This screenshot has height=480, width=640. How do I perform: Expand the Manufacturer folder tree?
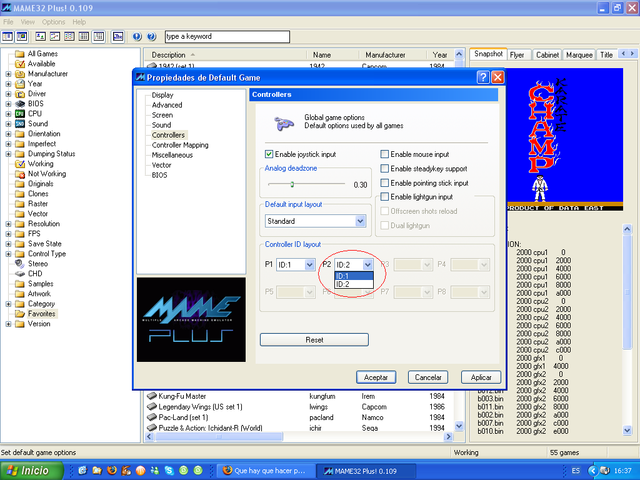[x=8, y=74]
